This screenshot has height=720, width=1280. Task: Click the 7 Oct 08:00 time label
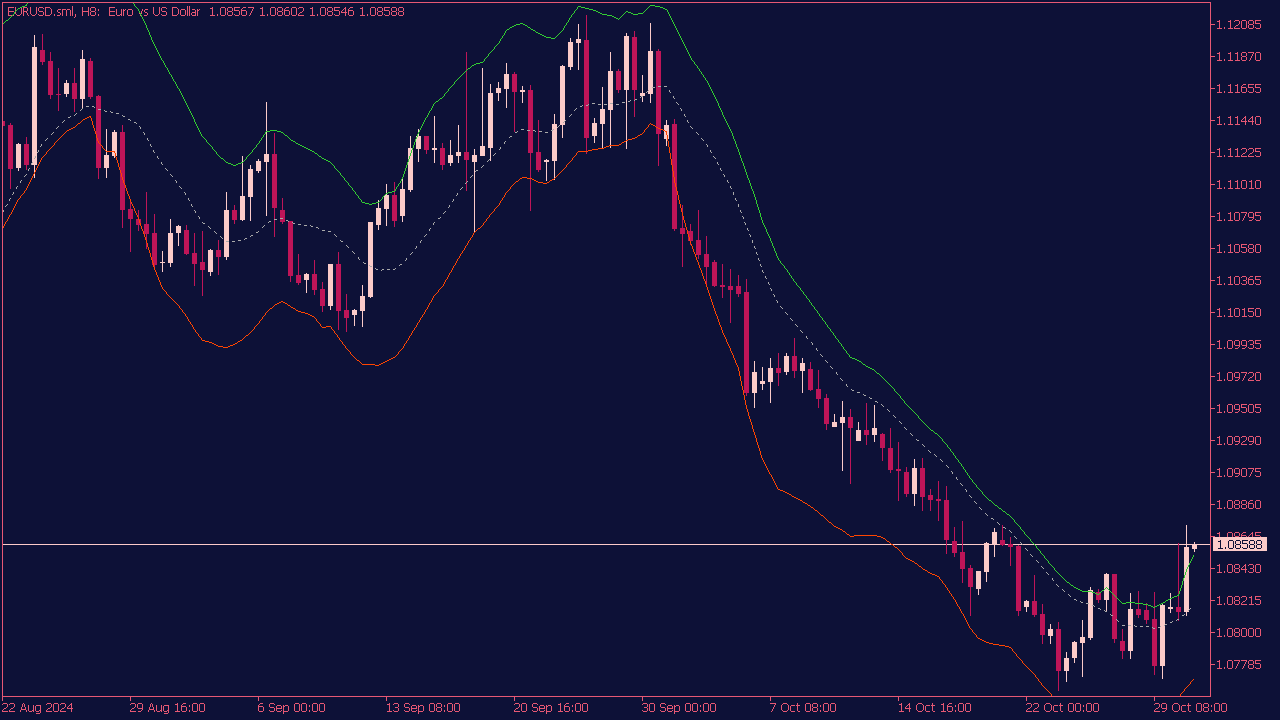tap(803, 708)
